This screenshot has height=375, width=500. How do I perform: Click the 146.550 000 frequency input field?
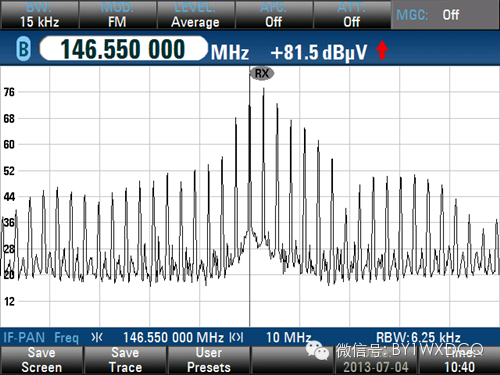(x=123, y=49)
